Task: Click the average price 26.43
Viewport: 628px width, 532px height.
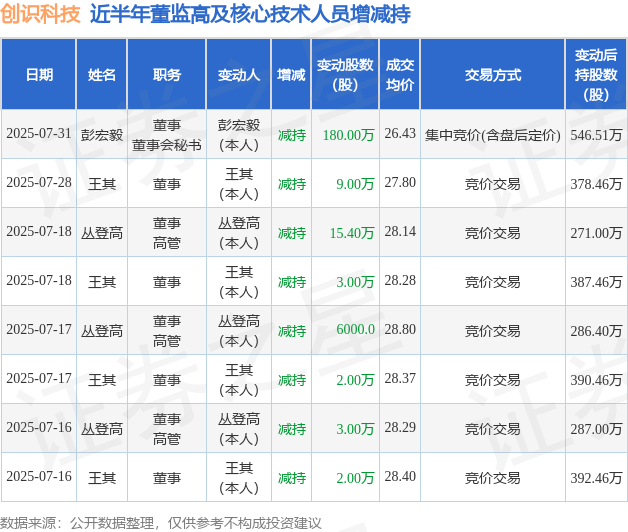Action: tap(400, 133)
